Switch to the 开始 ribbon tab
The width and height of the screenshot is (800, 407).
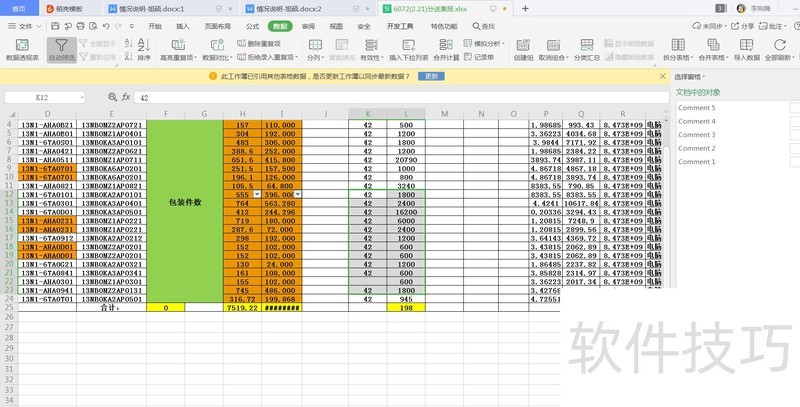tap(155, 26)
